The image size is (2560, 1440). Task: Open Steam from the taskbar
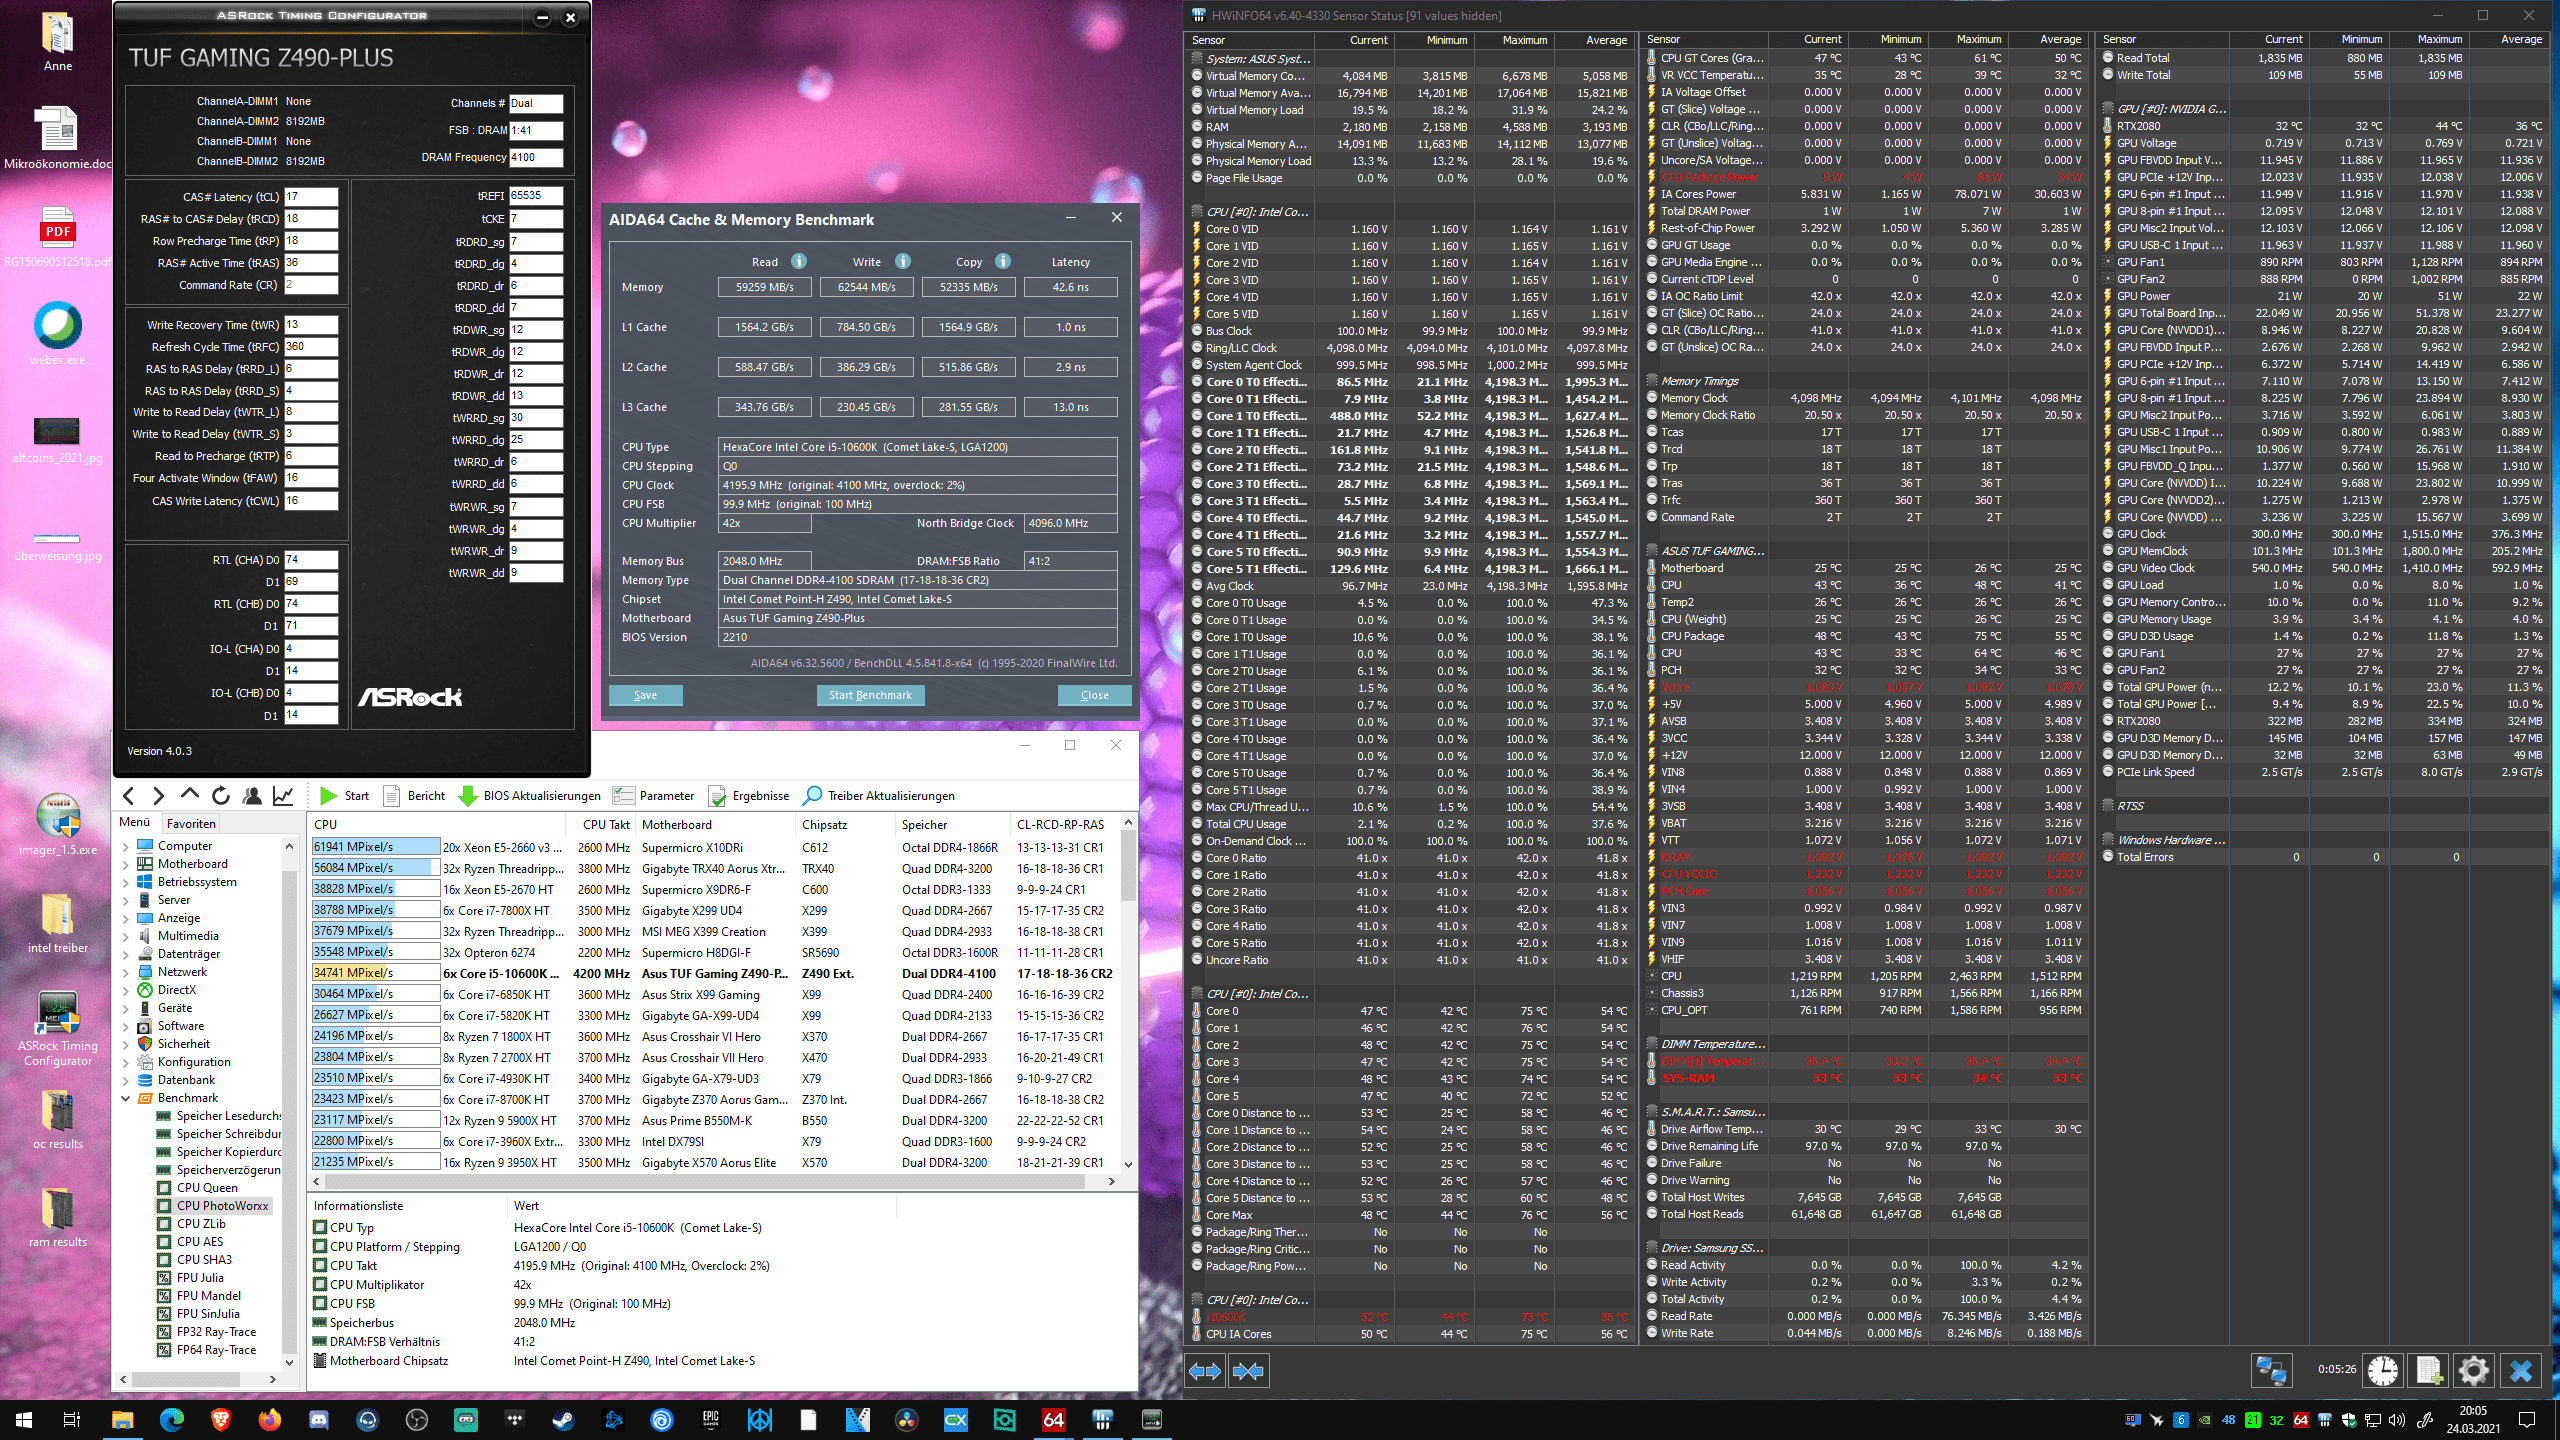pos(564,1420)
